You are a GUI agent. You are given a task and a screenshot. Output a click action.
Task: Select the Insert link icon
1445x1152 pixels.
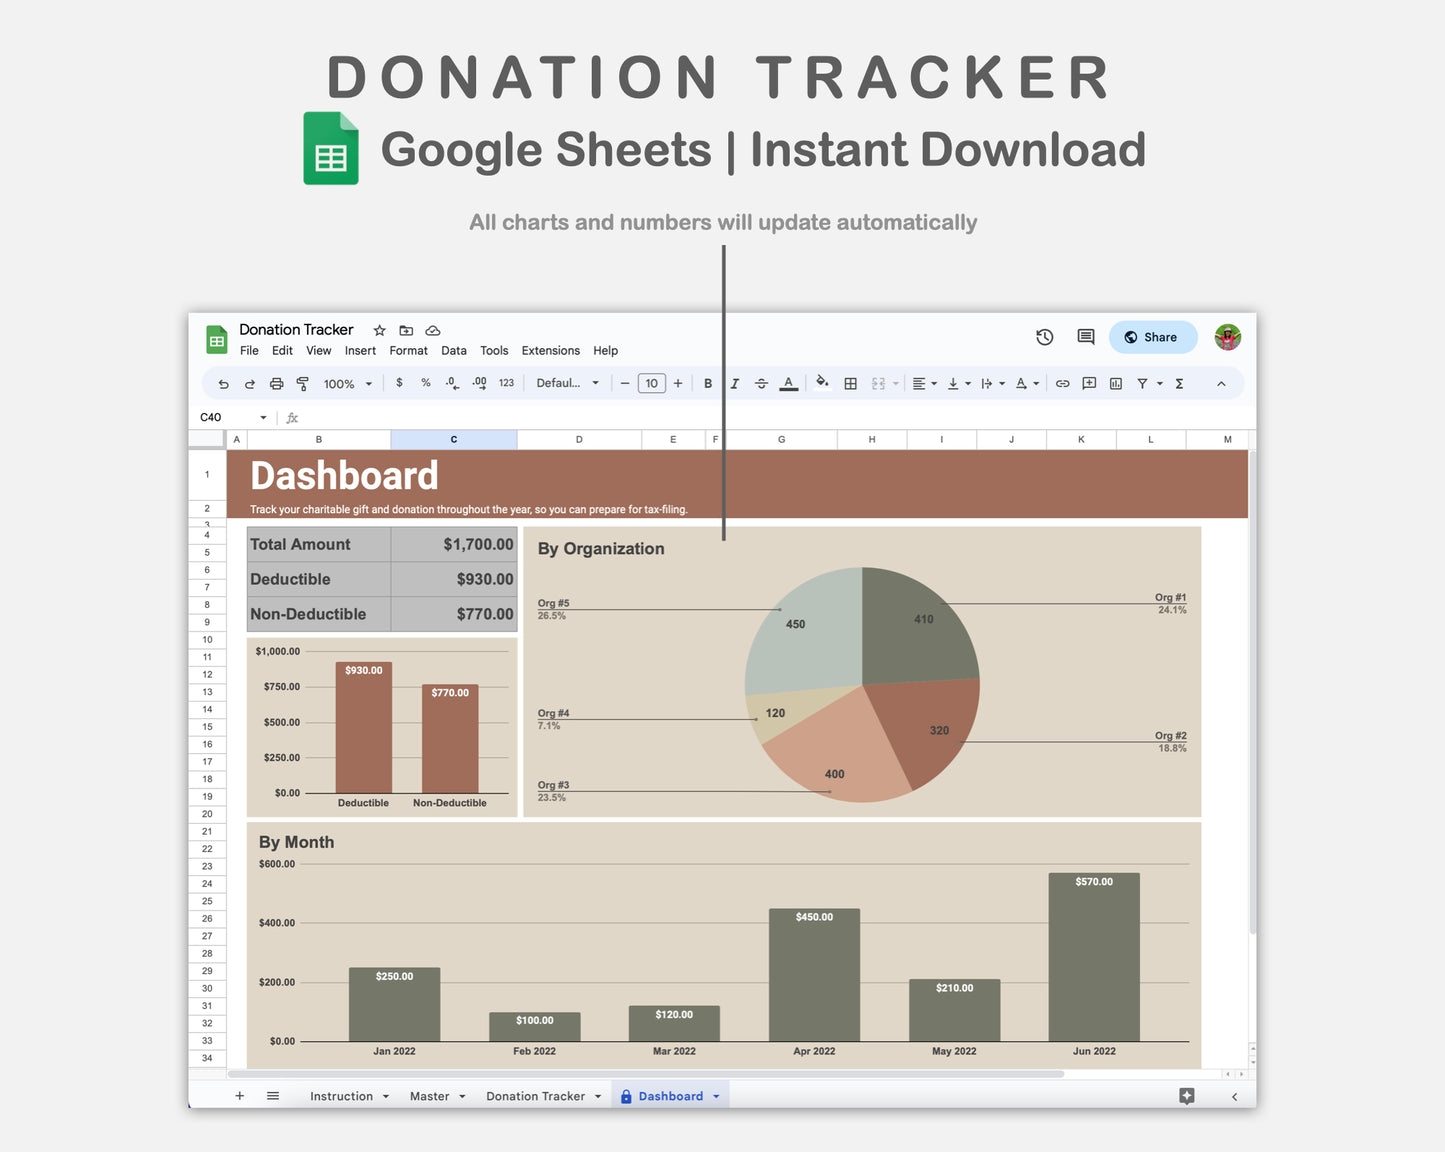click(x=1063, y=383)
